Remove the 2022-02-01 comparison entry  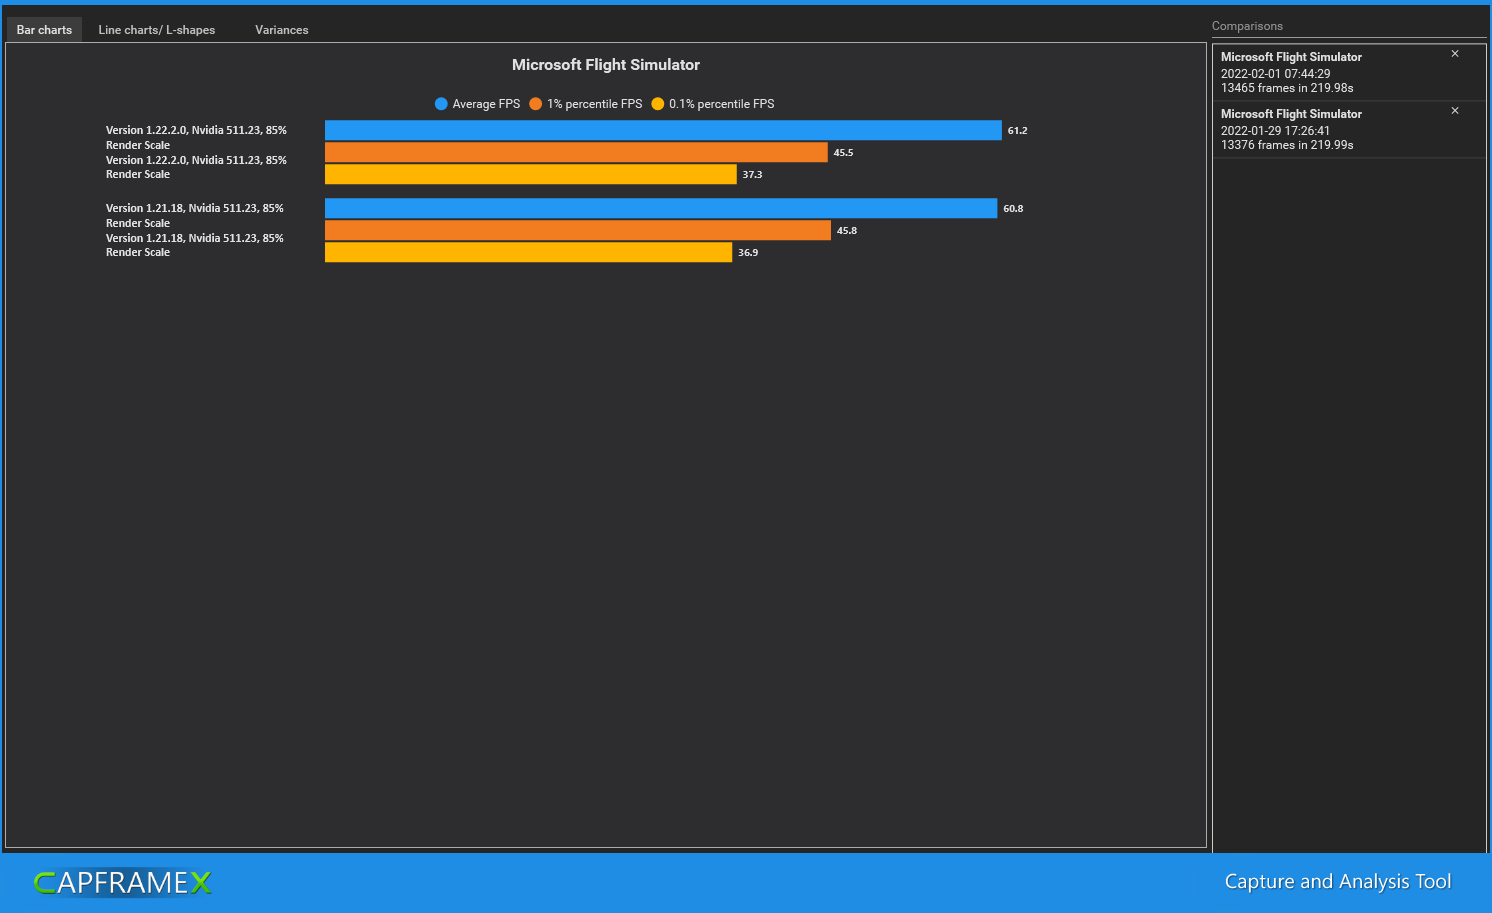[1455, 54]
